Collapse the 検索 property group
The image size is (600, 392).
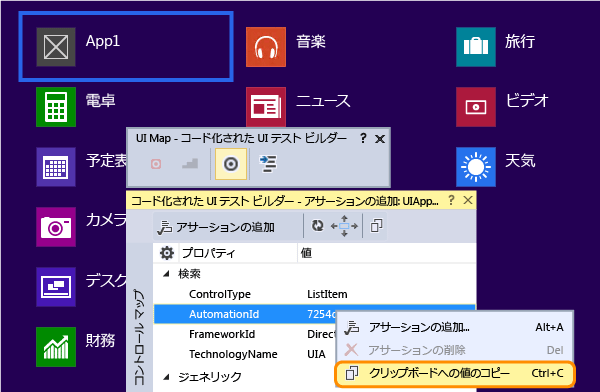(166, 274)
